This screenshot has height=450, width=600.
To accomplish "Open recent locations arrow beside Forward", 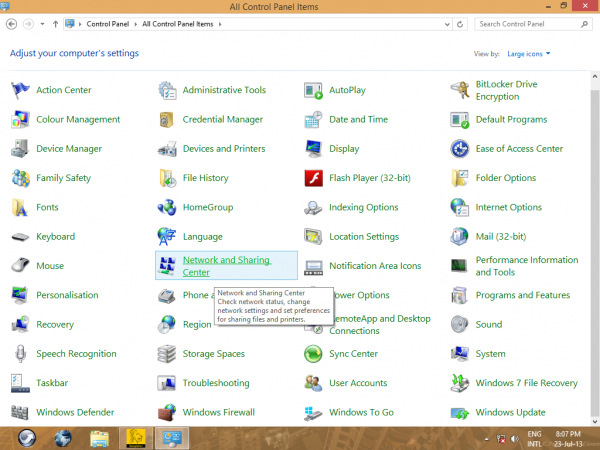I will pyautogui.click(x=42, y=24).
